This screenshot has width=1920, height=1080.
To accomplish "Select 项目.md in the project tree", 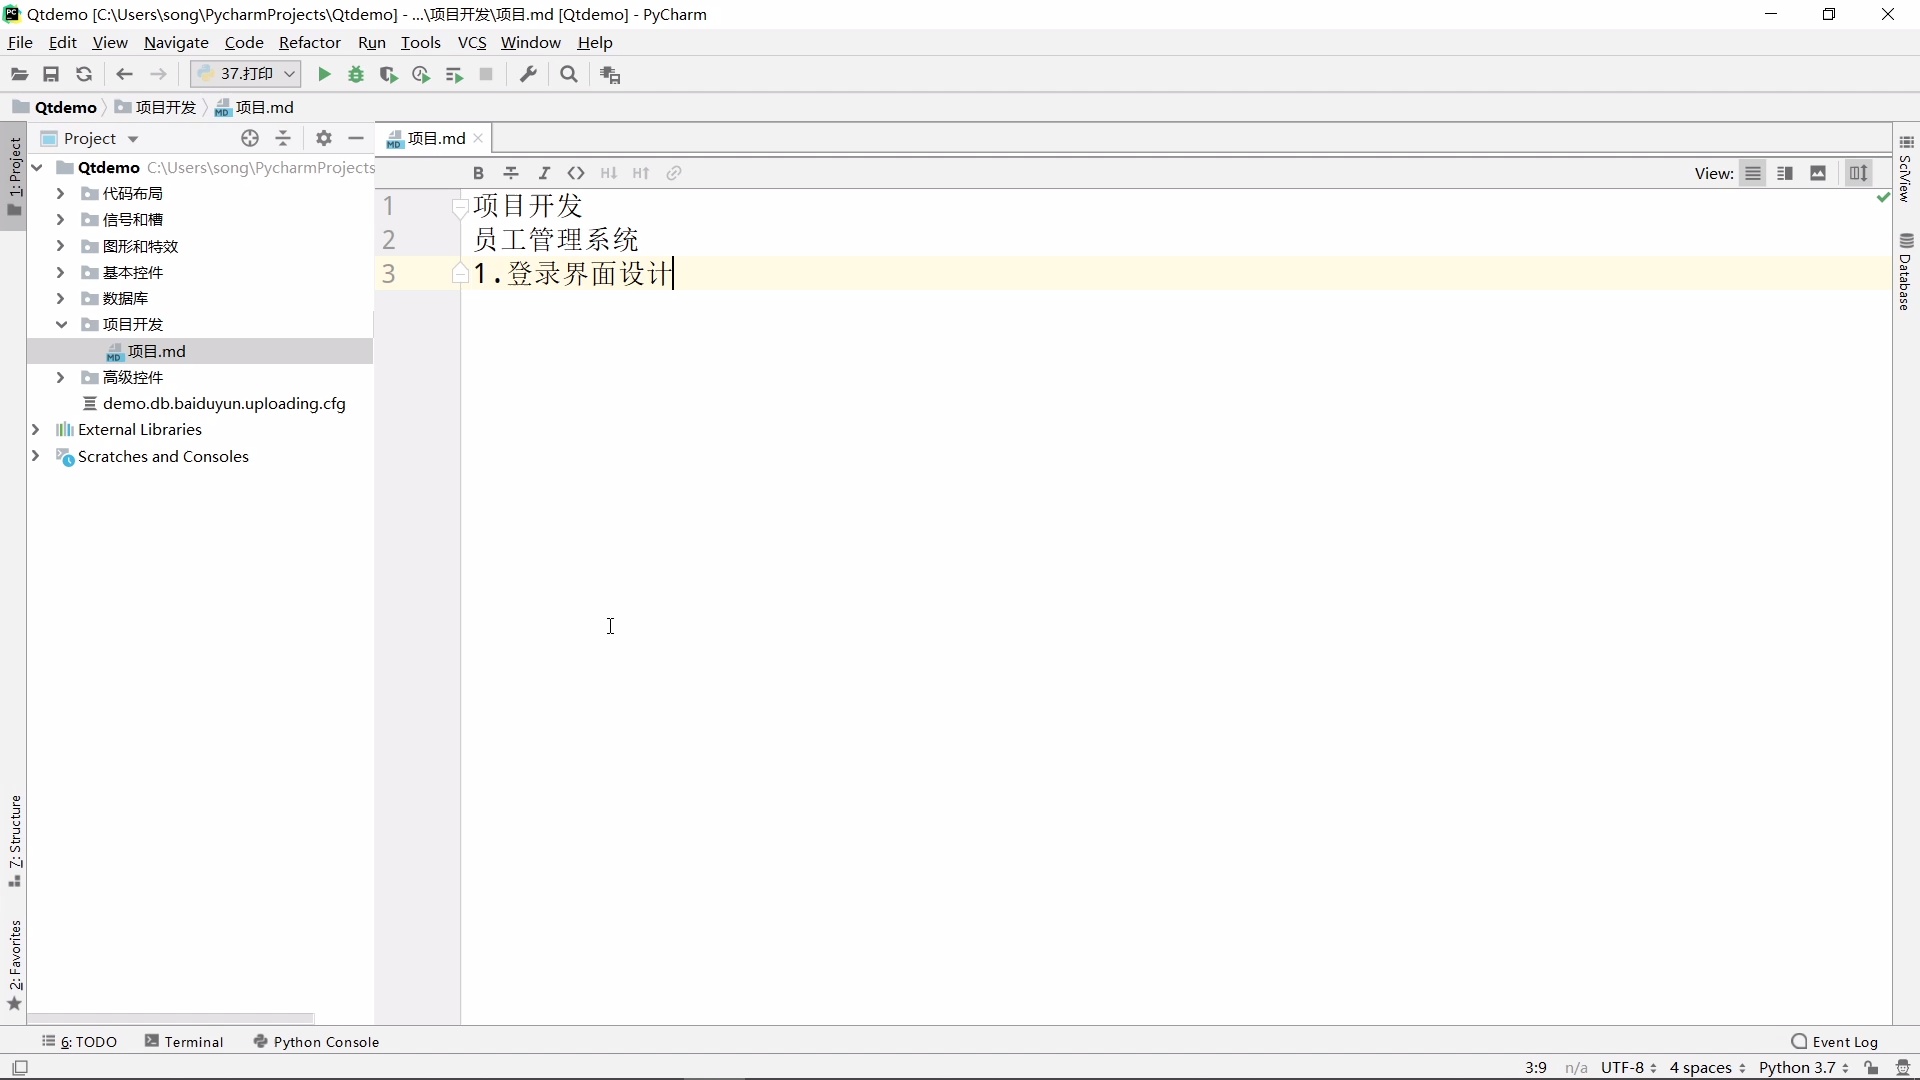I will pyautogui.click(x=157, y=351).
